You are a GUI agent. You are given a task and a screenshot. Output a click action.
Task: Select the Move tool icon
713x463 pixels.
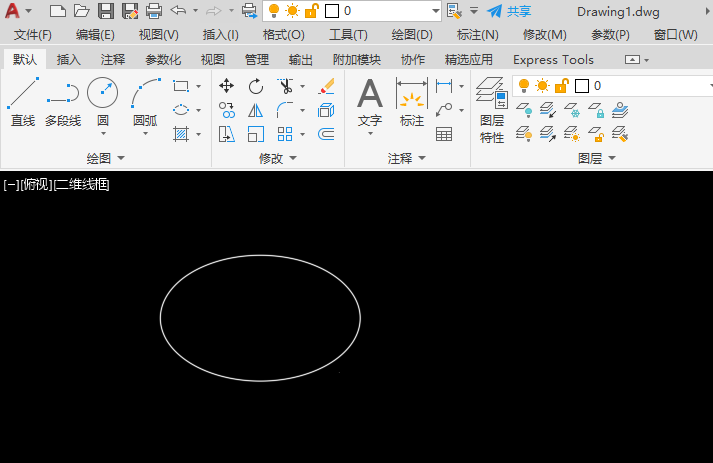coord(226,86)
